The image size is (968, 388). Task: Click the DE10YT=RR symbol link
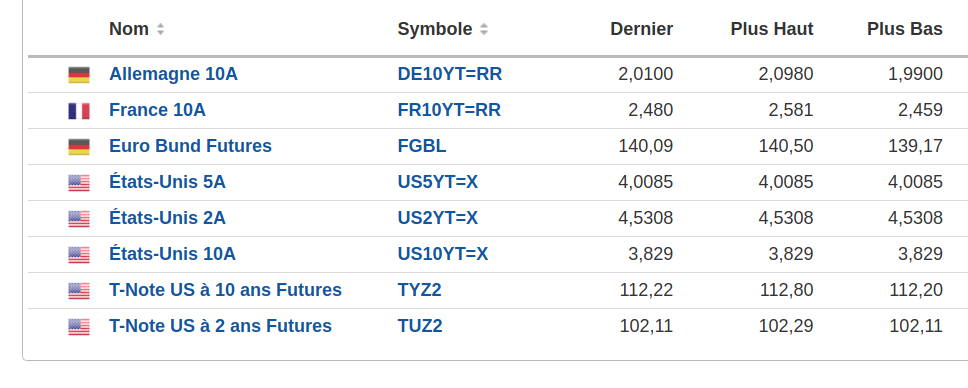(449, 74)
